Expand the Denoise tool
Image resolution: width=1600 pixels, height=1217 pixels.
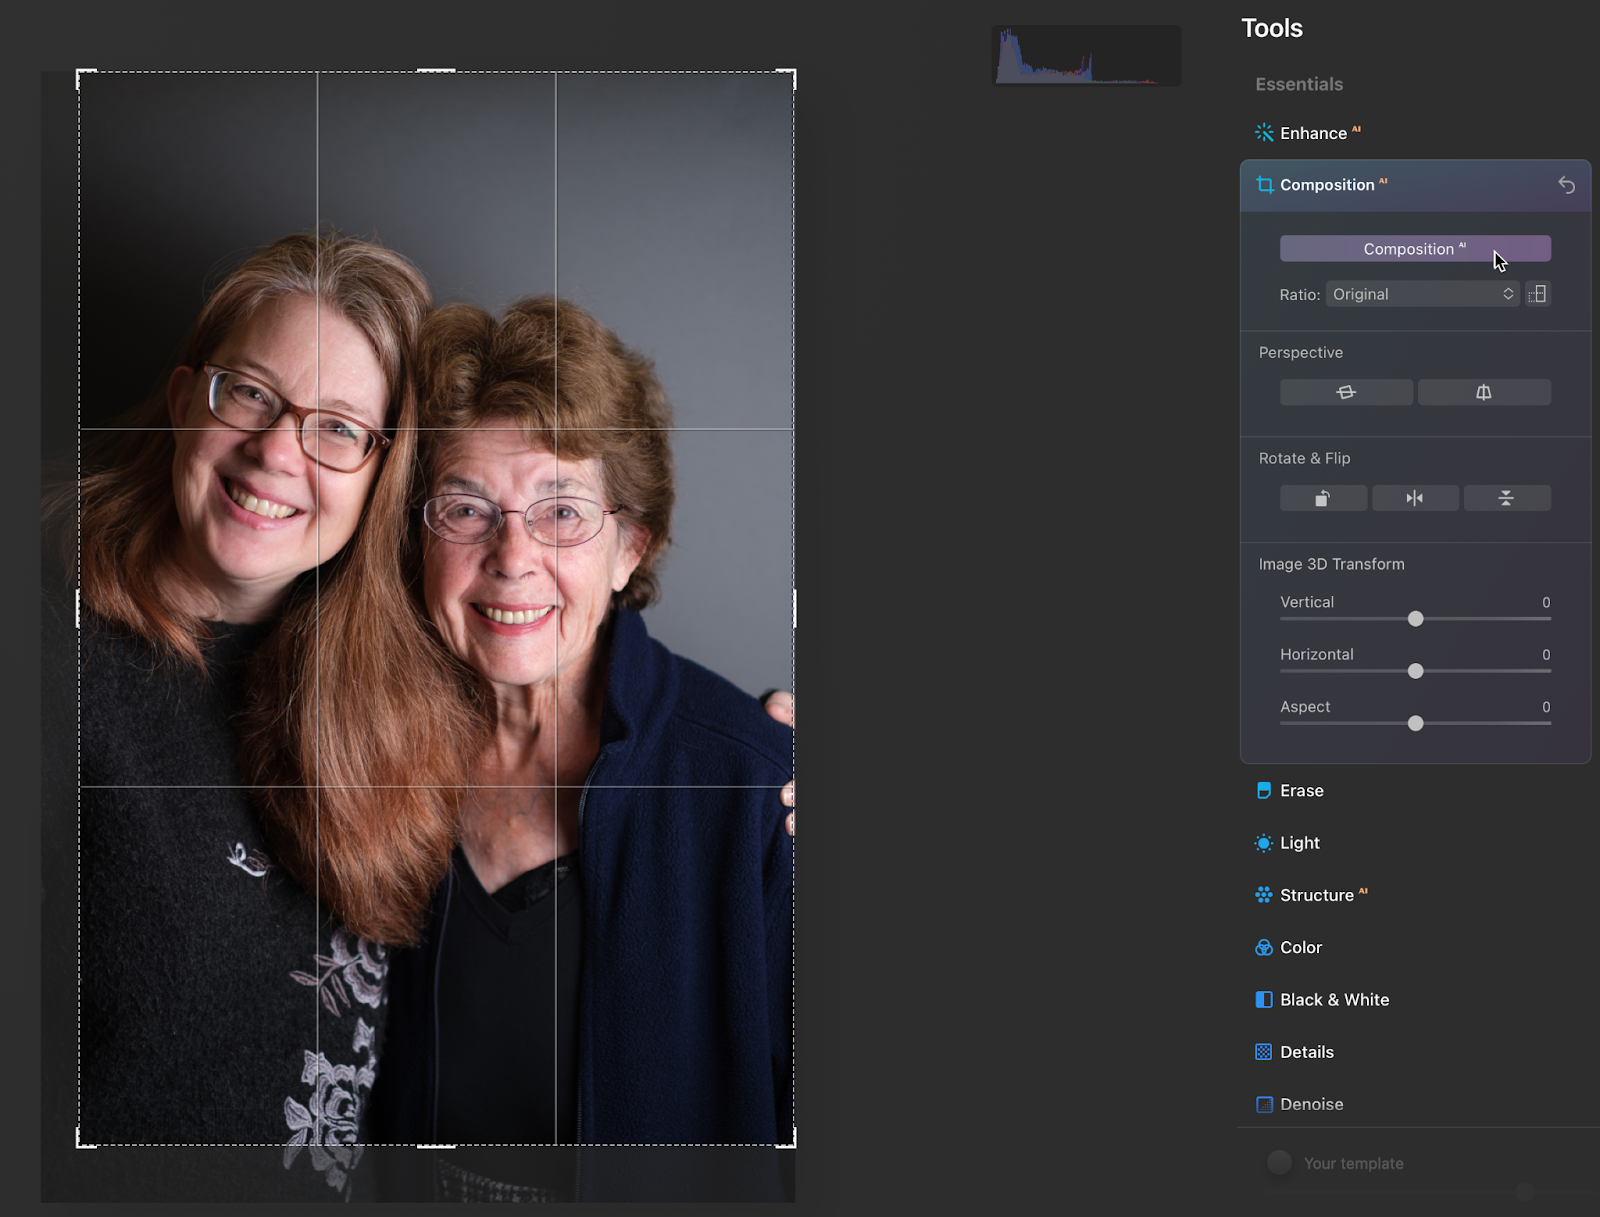pyautogui.click(x=1312, y=1104)
